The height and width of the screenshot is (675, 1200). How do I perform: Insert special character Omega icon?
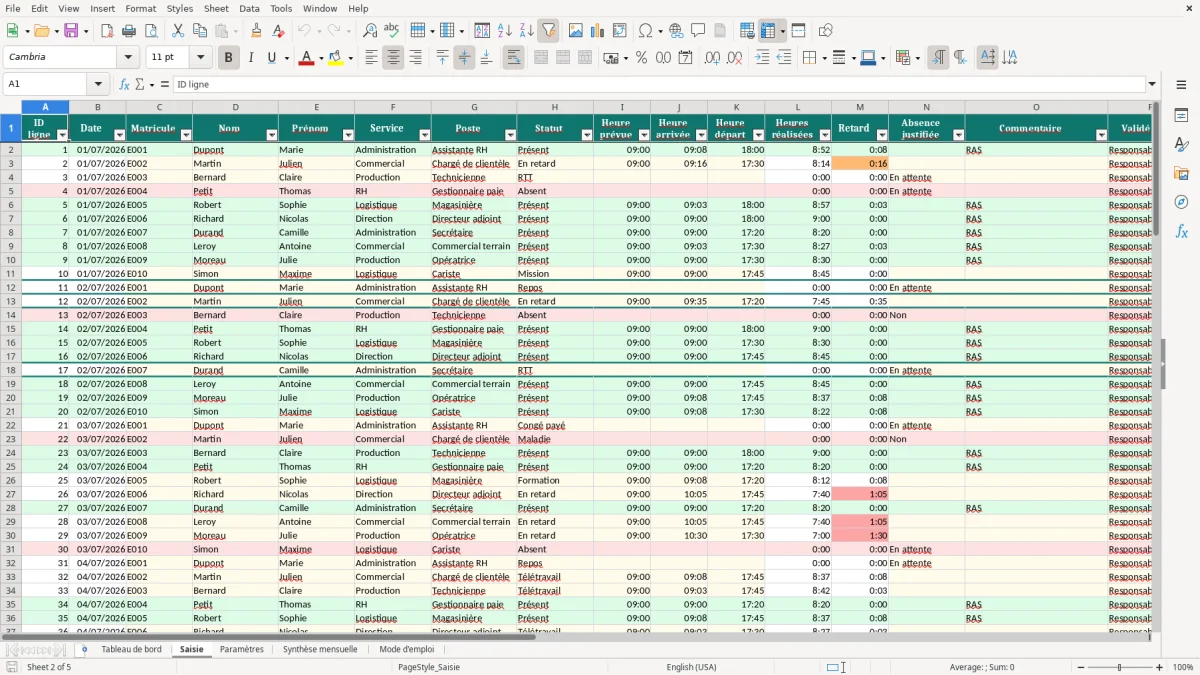[x=645, y=31]
